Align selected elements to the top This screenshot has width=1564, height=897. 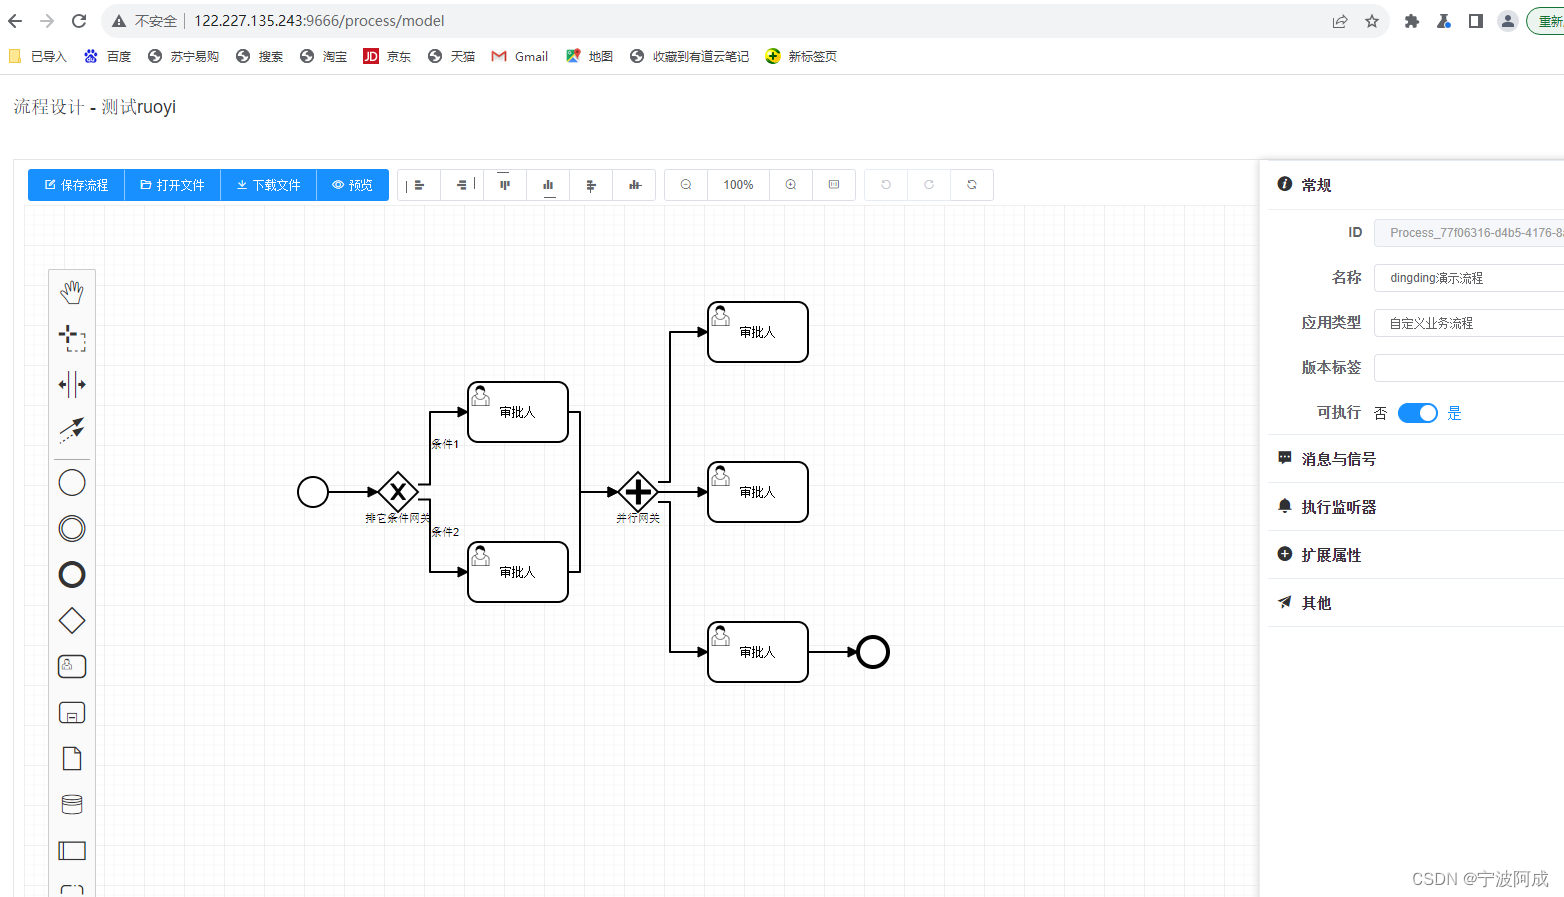tap(505, 185)
